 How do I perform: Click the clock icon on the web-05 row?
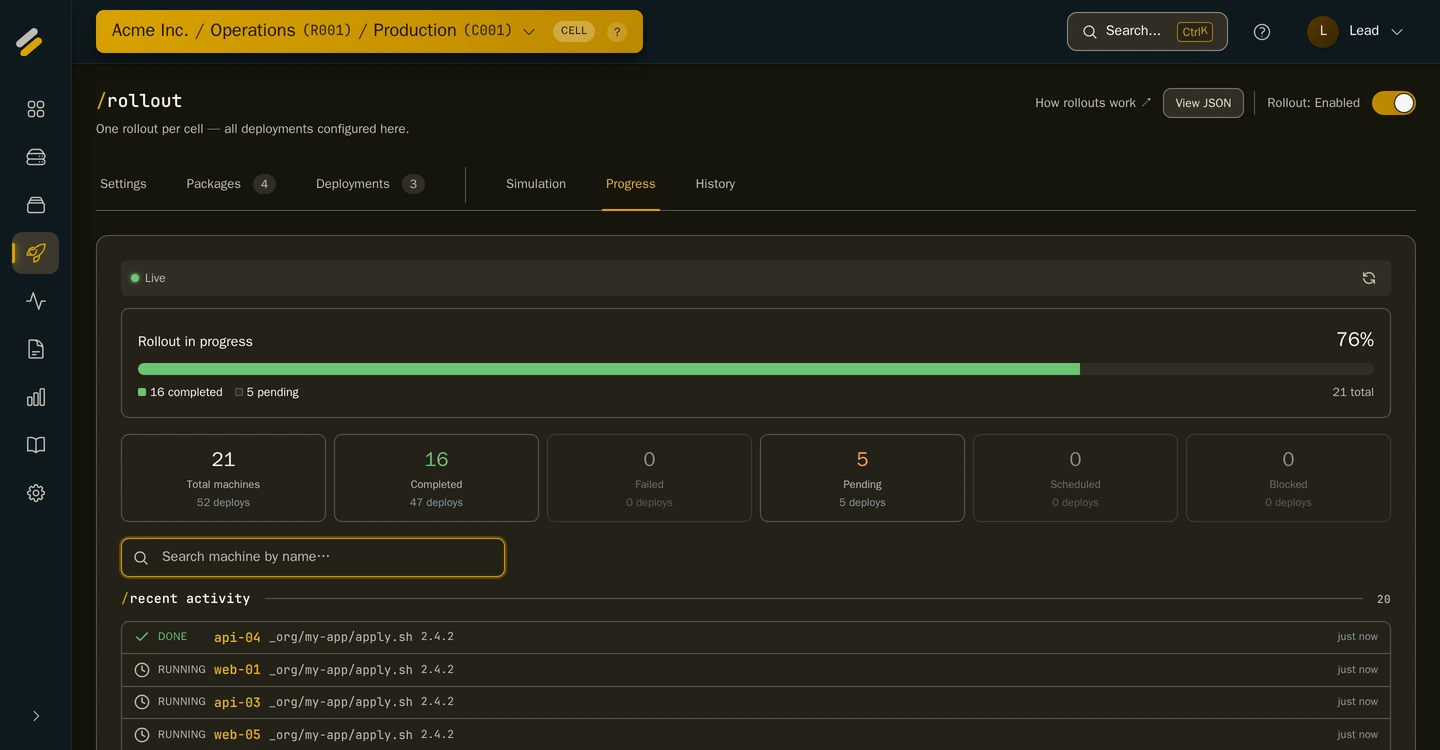click(x=142, y=735)
